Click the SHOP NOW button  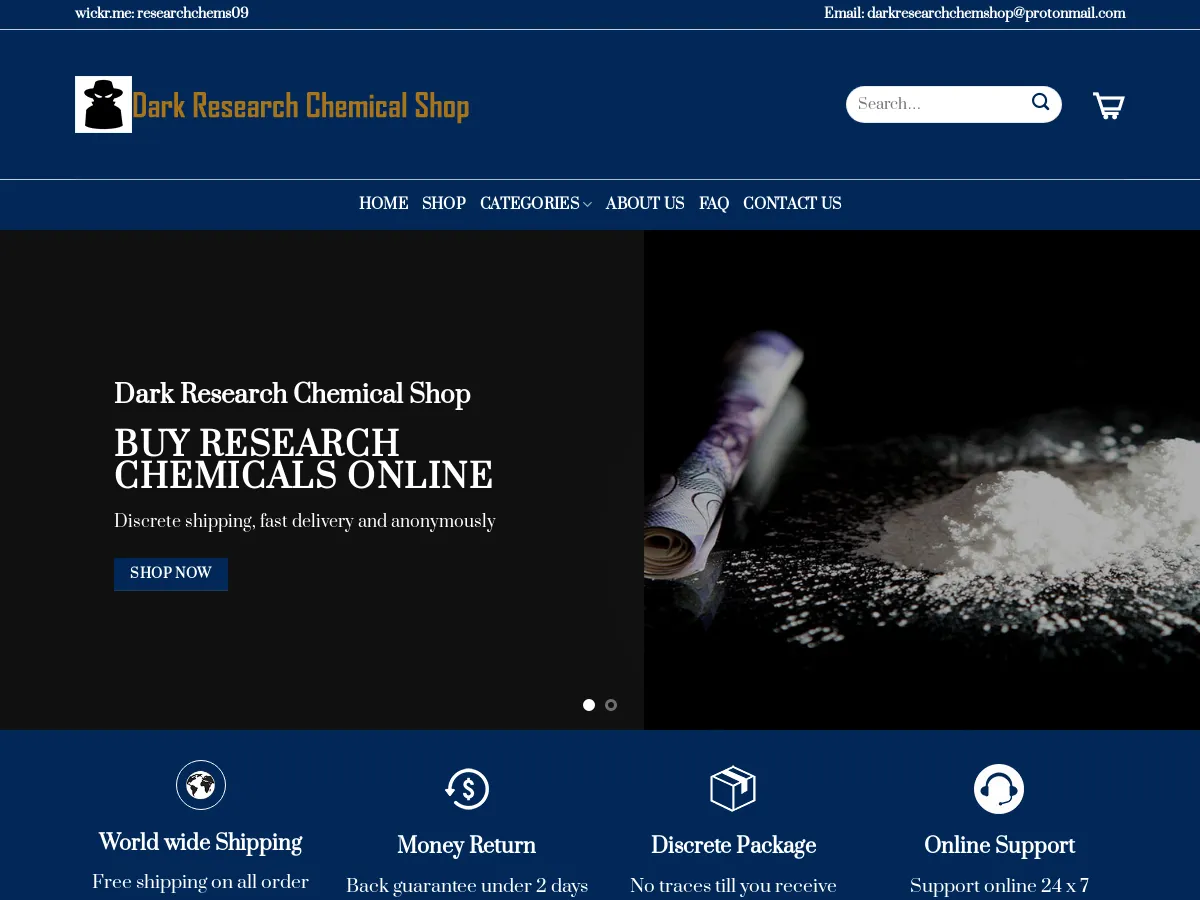(x=170, y=573)
